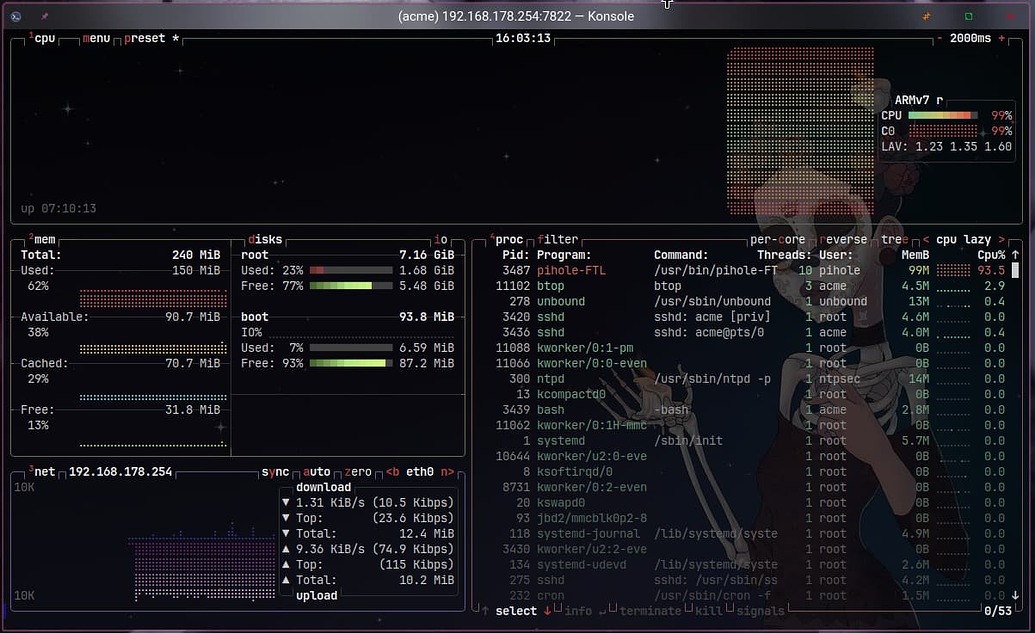Sync the download and upload graph scales

(x=277, y=471)
